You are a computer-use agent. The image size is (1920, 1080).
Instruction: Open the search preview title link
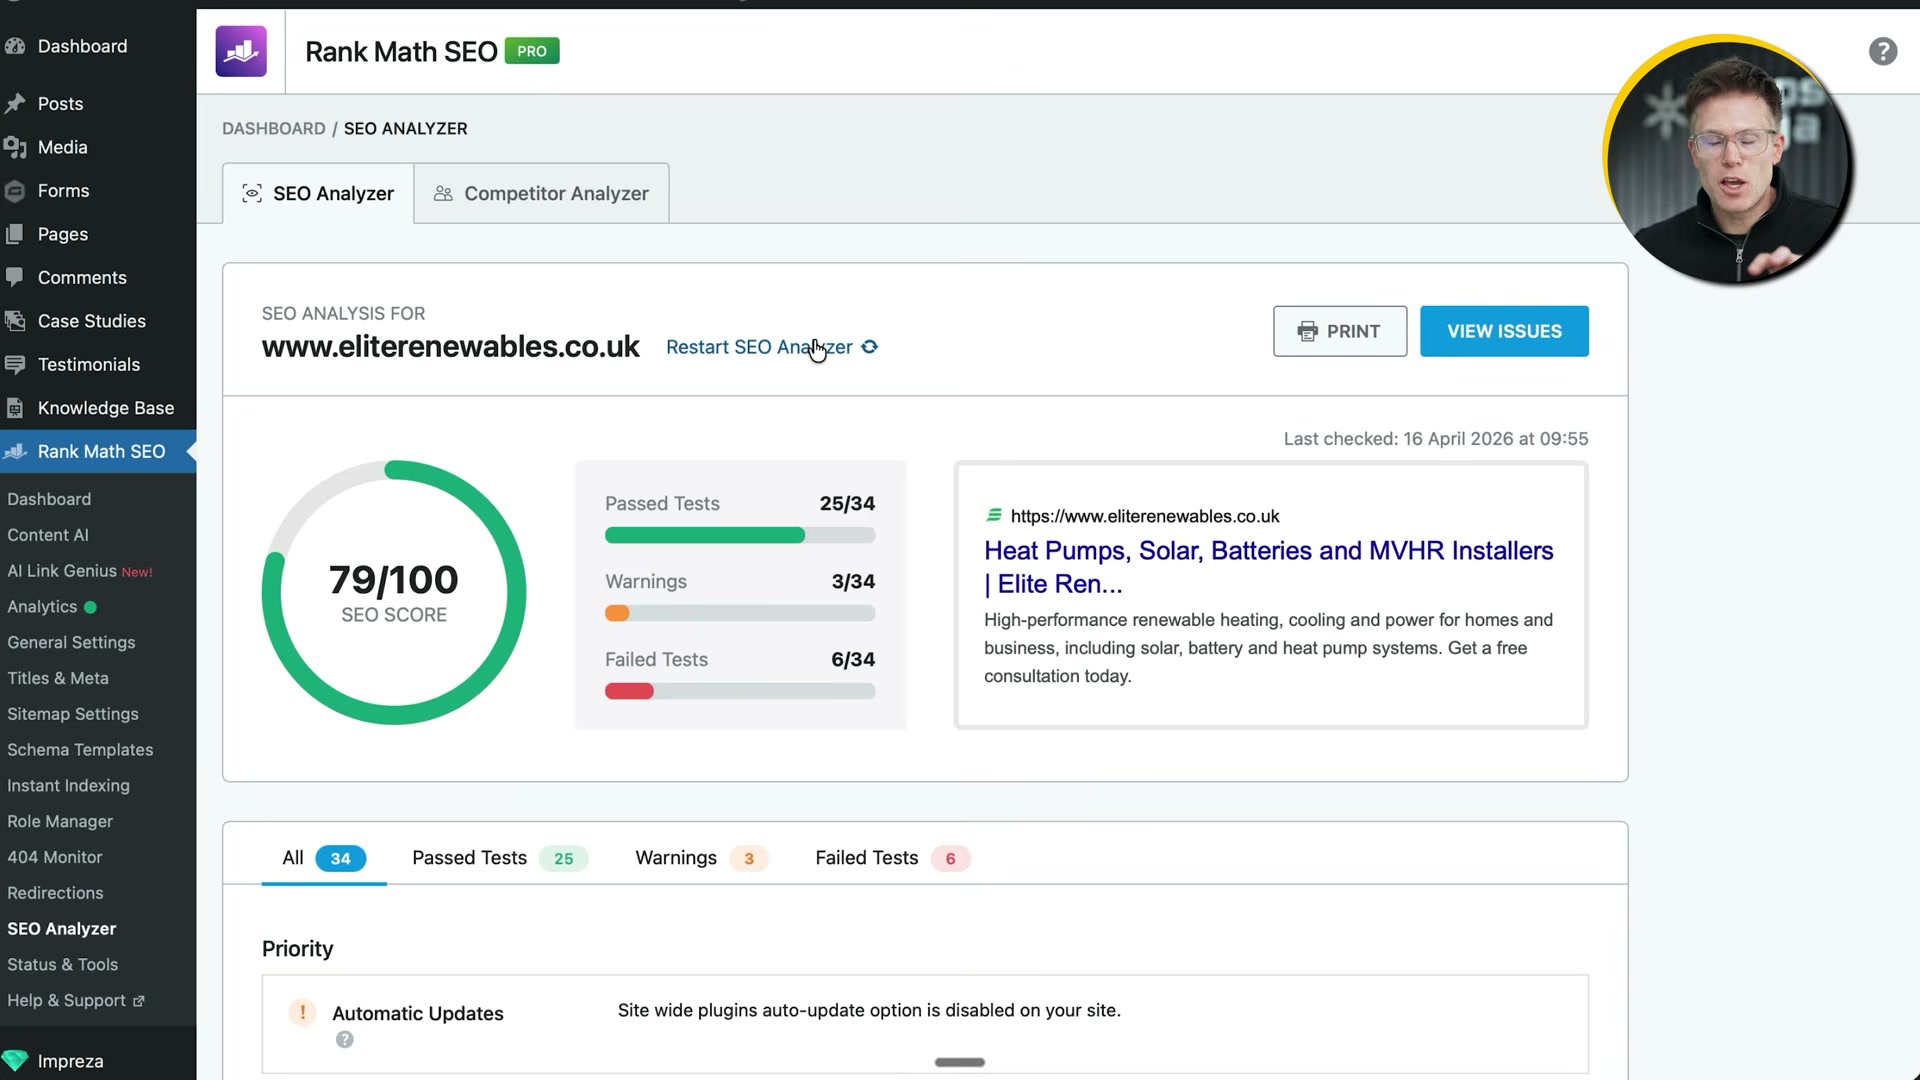click(1268, 567)
